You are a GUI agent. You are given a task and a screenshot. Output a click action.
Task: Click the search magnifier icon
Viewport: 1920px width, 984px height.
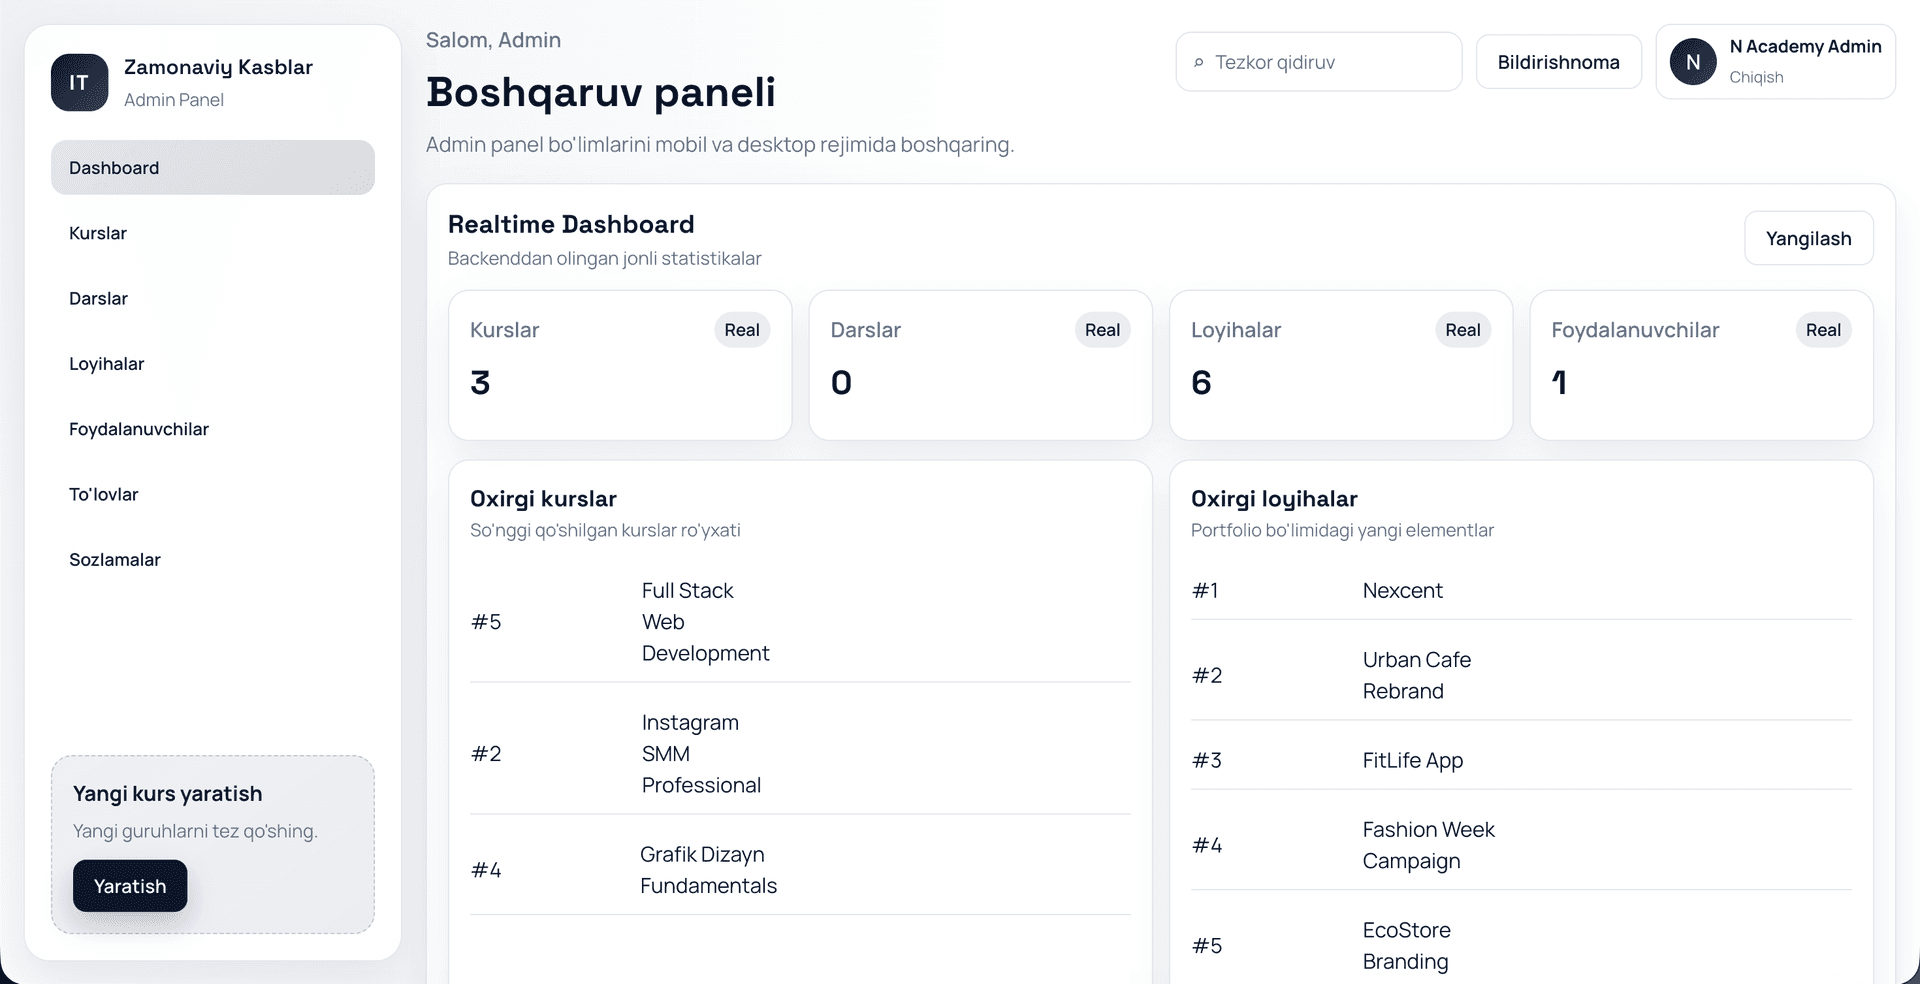tap(1200, 62)
